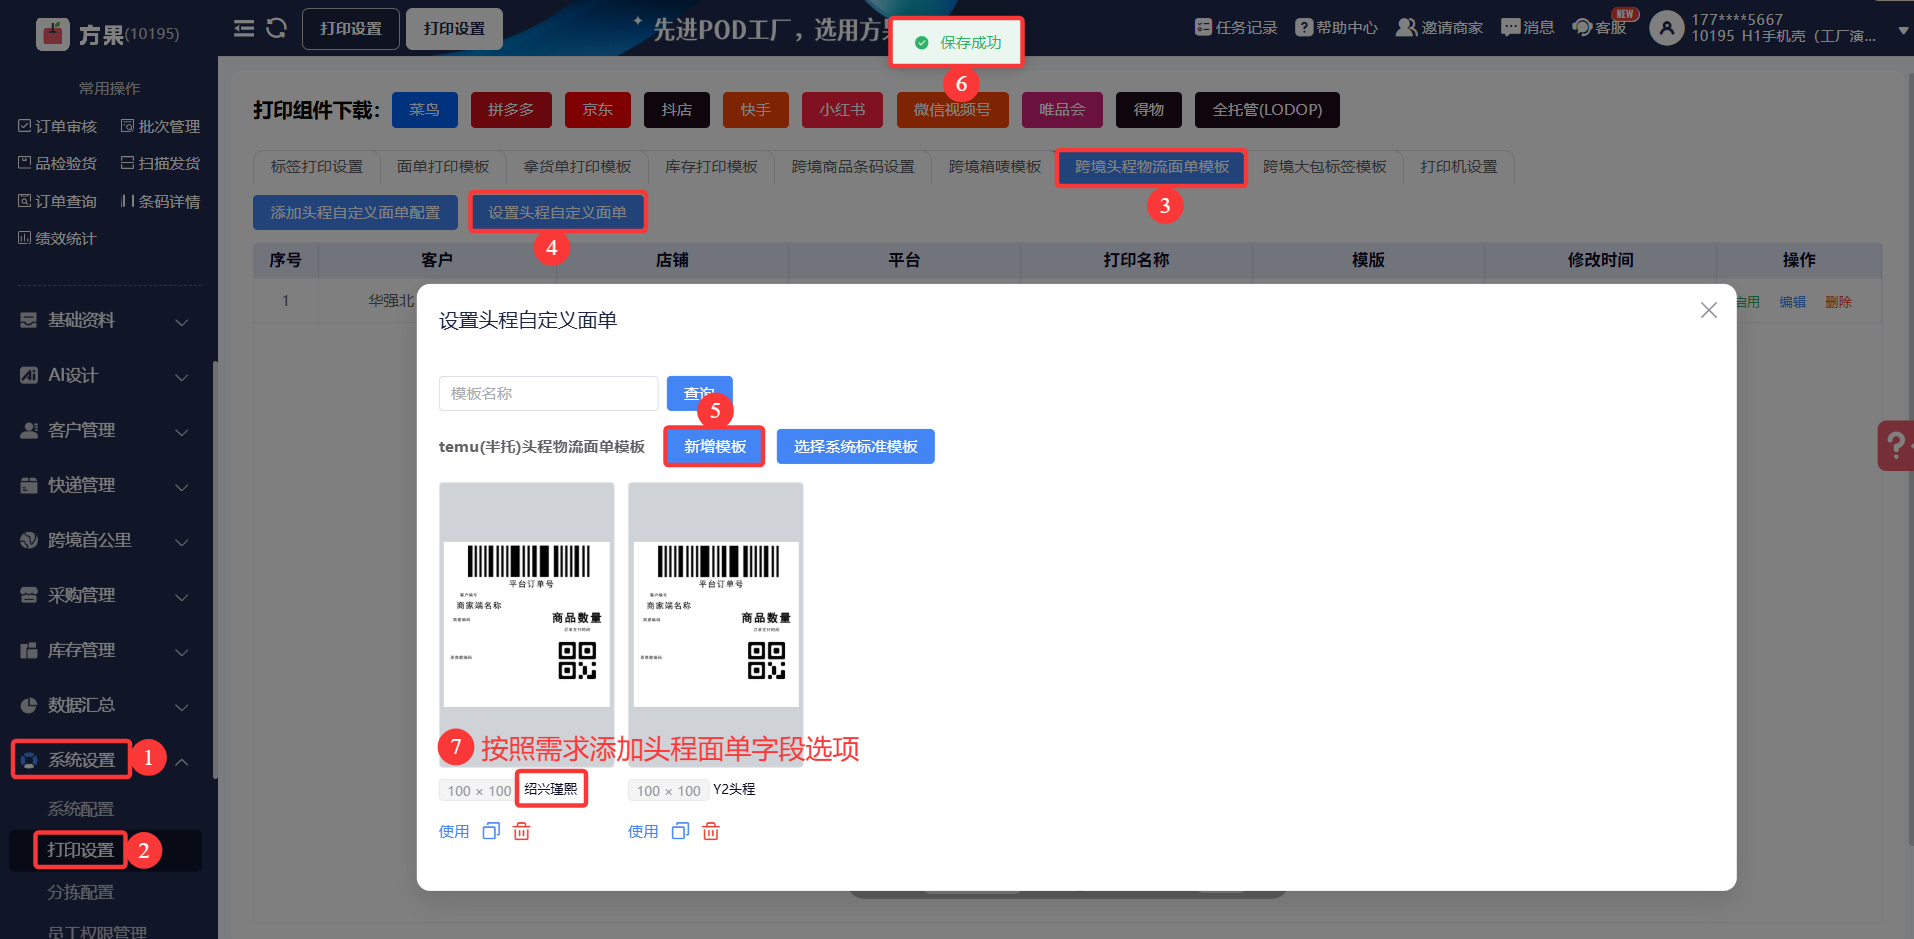Contact 客服 customer service
Image resolution: width=1914 pixels, height=939 pixels.
point(1600,28)
